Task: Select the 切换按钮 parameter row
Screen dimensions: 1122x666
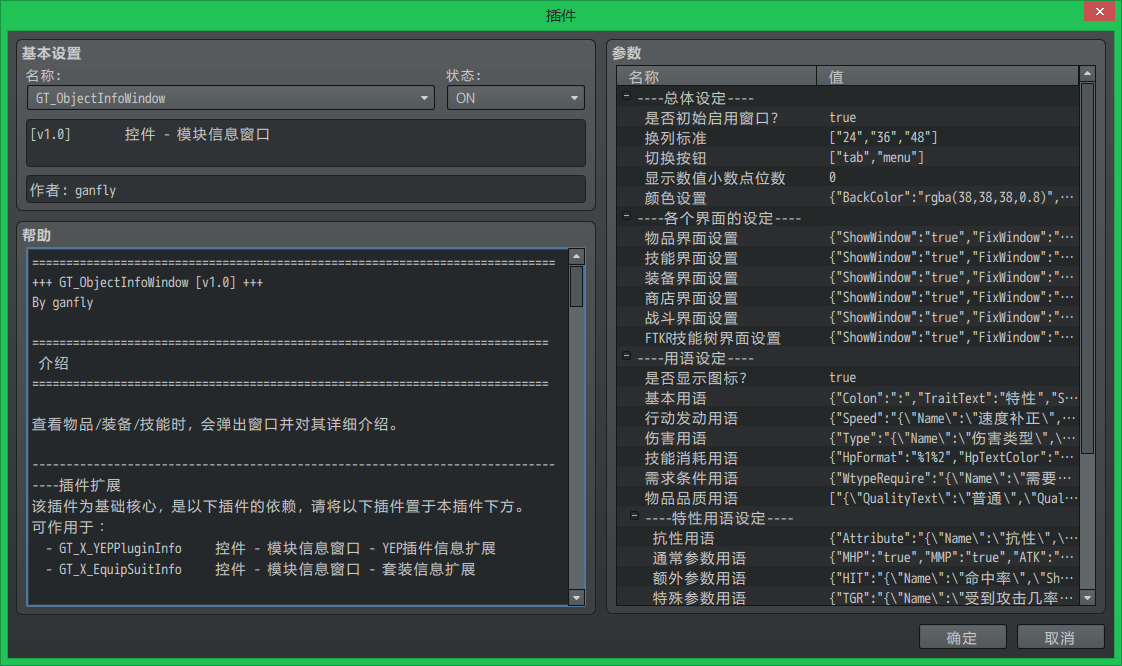Action: (x=848, y=157)
